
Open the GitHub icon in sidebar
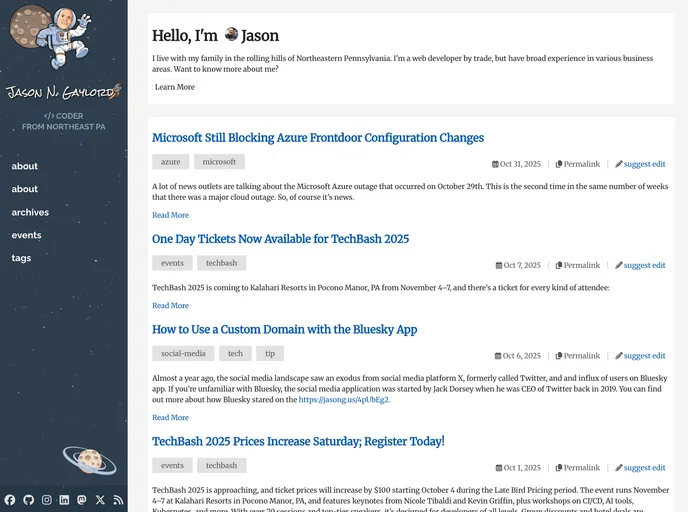pyautogui.click(x=28, y=499)
